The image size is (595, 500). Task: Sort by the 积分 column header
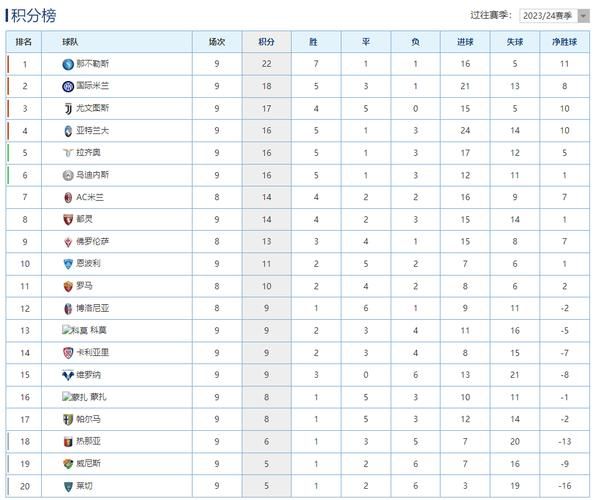(266, 42)
